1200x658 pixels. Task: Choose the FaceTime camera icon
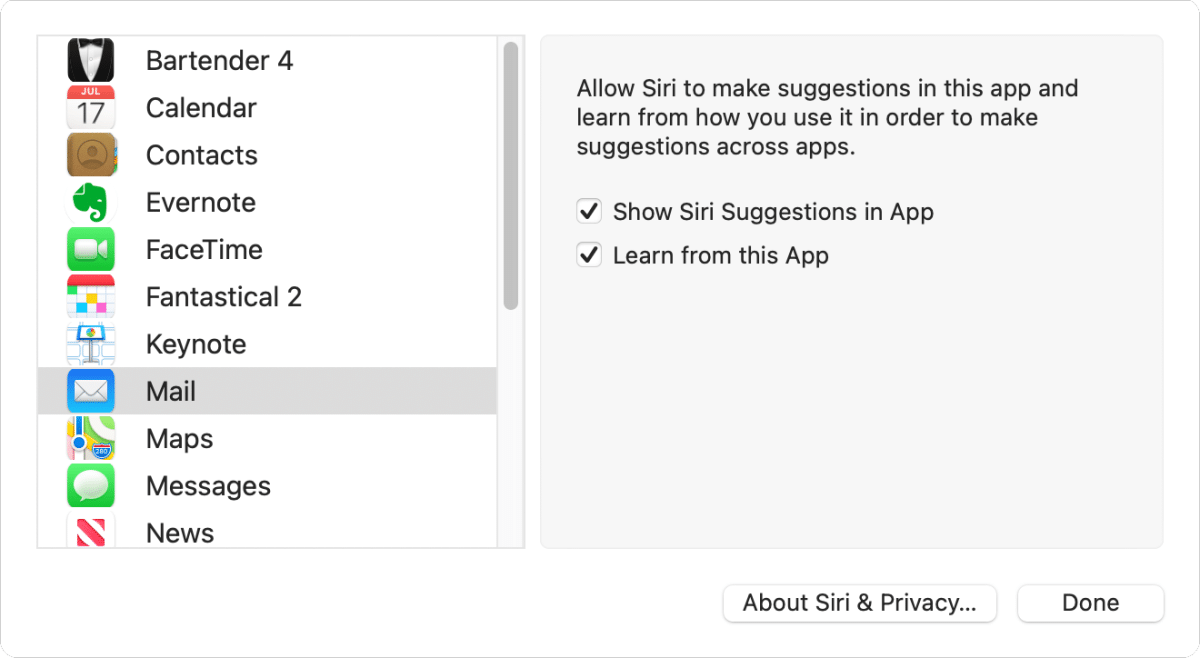[91, 249]
